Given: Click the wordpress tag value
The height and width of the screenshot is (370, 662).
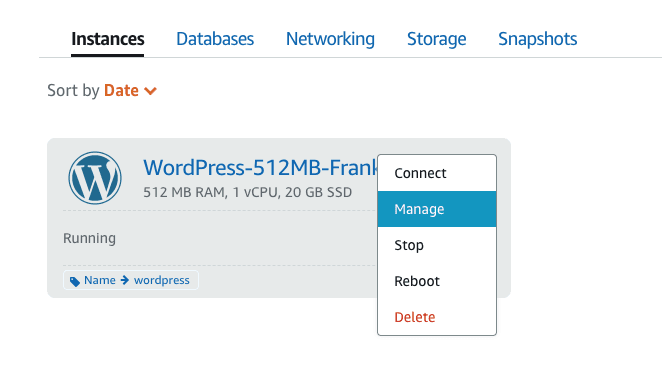Looking at the screenshot, I should coord(162,280).
